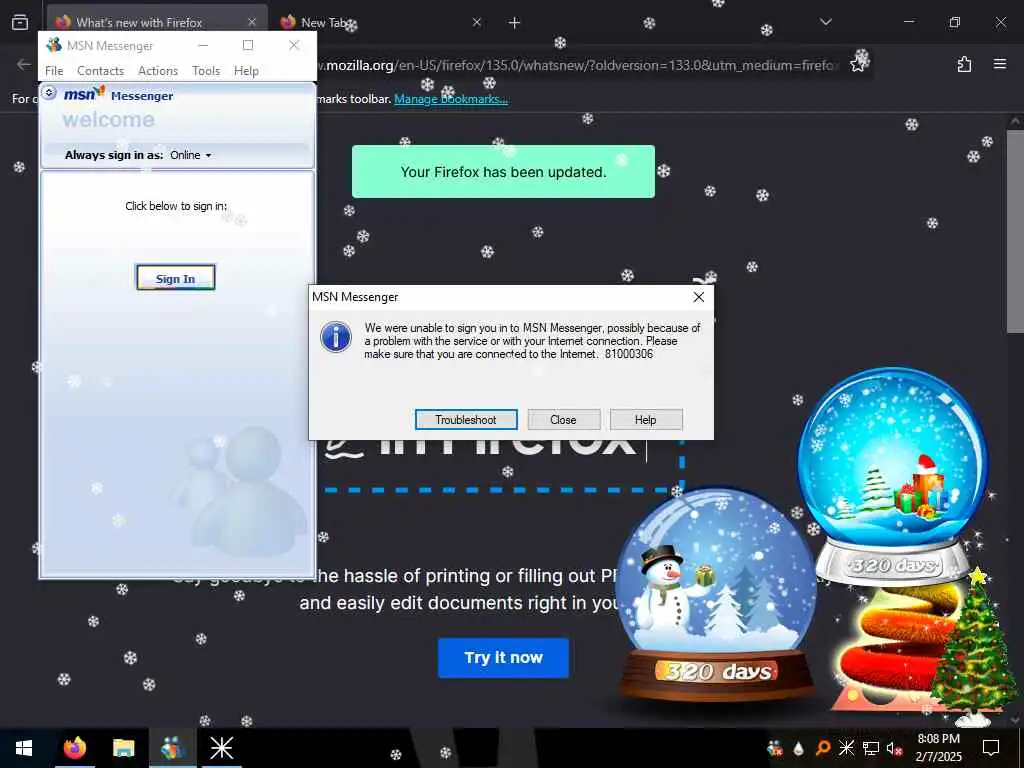1024x768 pixels.
Task: Open Firefox View icon at top left
Action: tap(20, 22)
